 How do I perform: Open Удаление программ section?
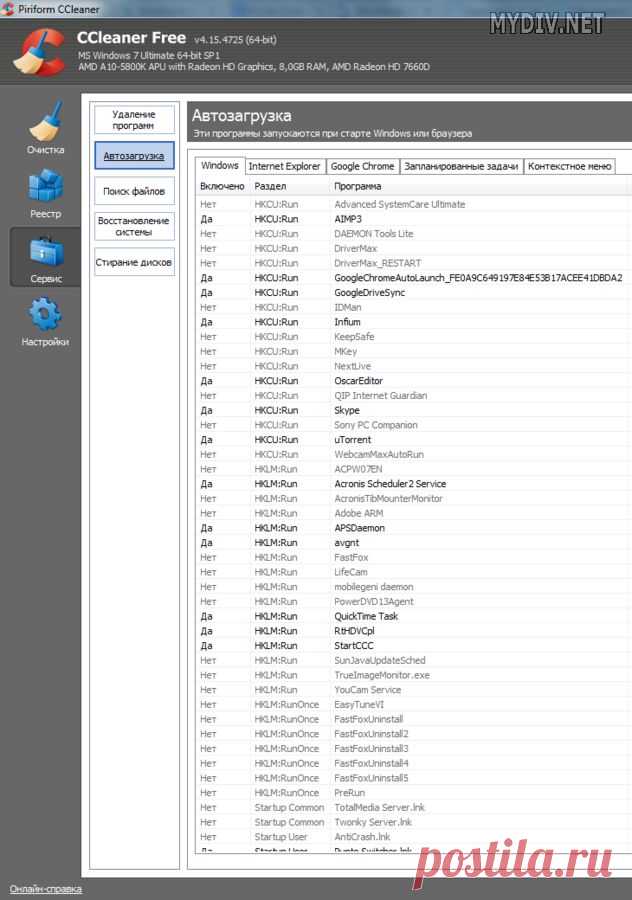click(134, 120)
